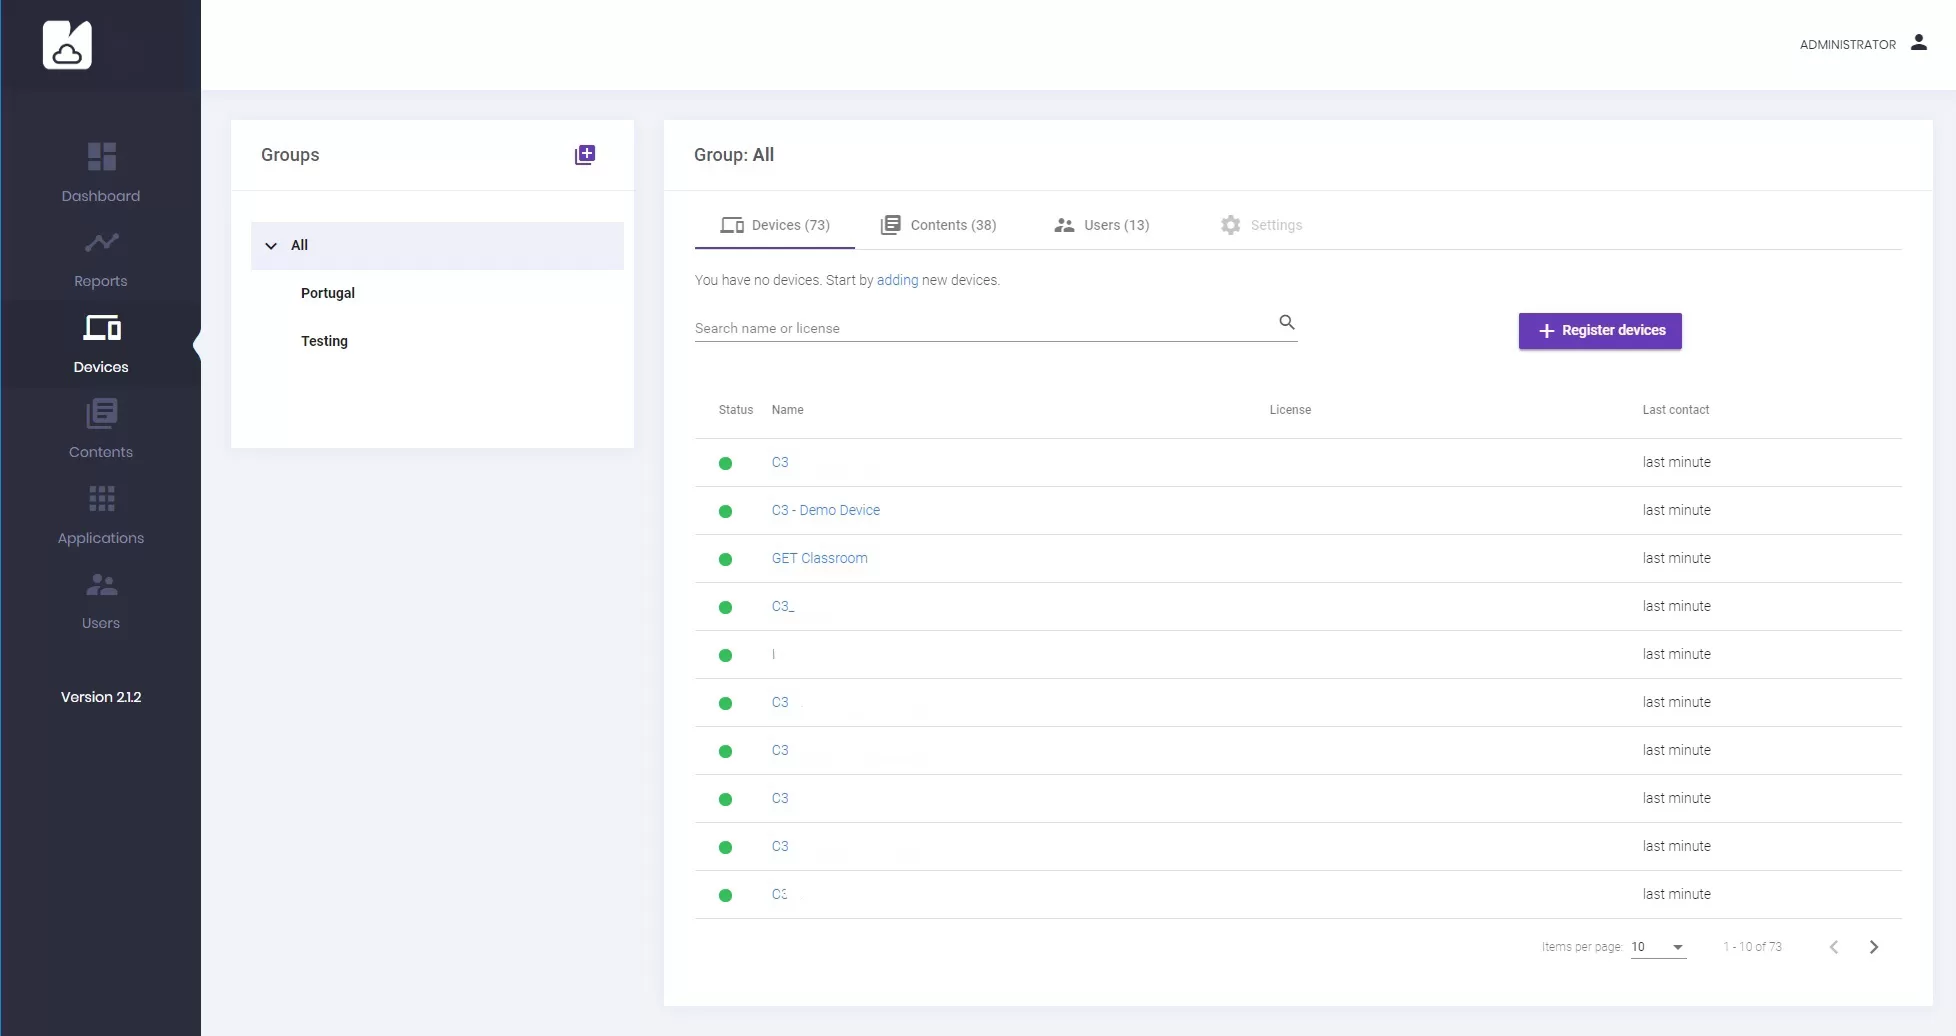Open the Users sidebar icon
The width and height of the screenshot is (1956, 1036).
(101, 584)
